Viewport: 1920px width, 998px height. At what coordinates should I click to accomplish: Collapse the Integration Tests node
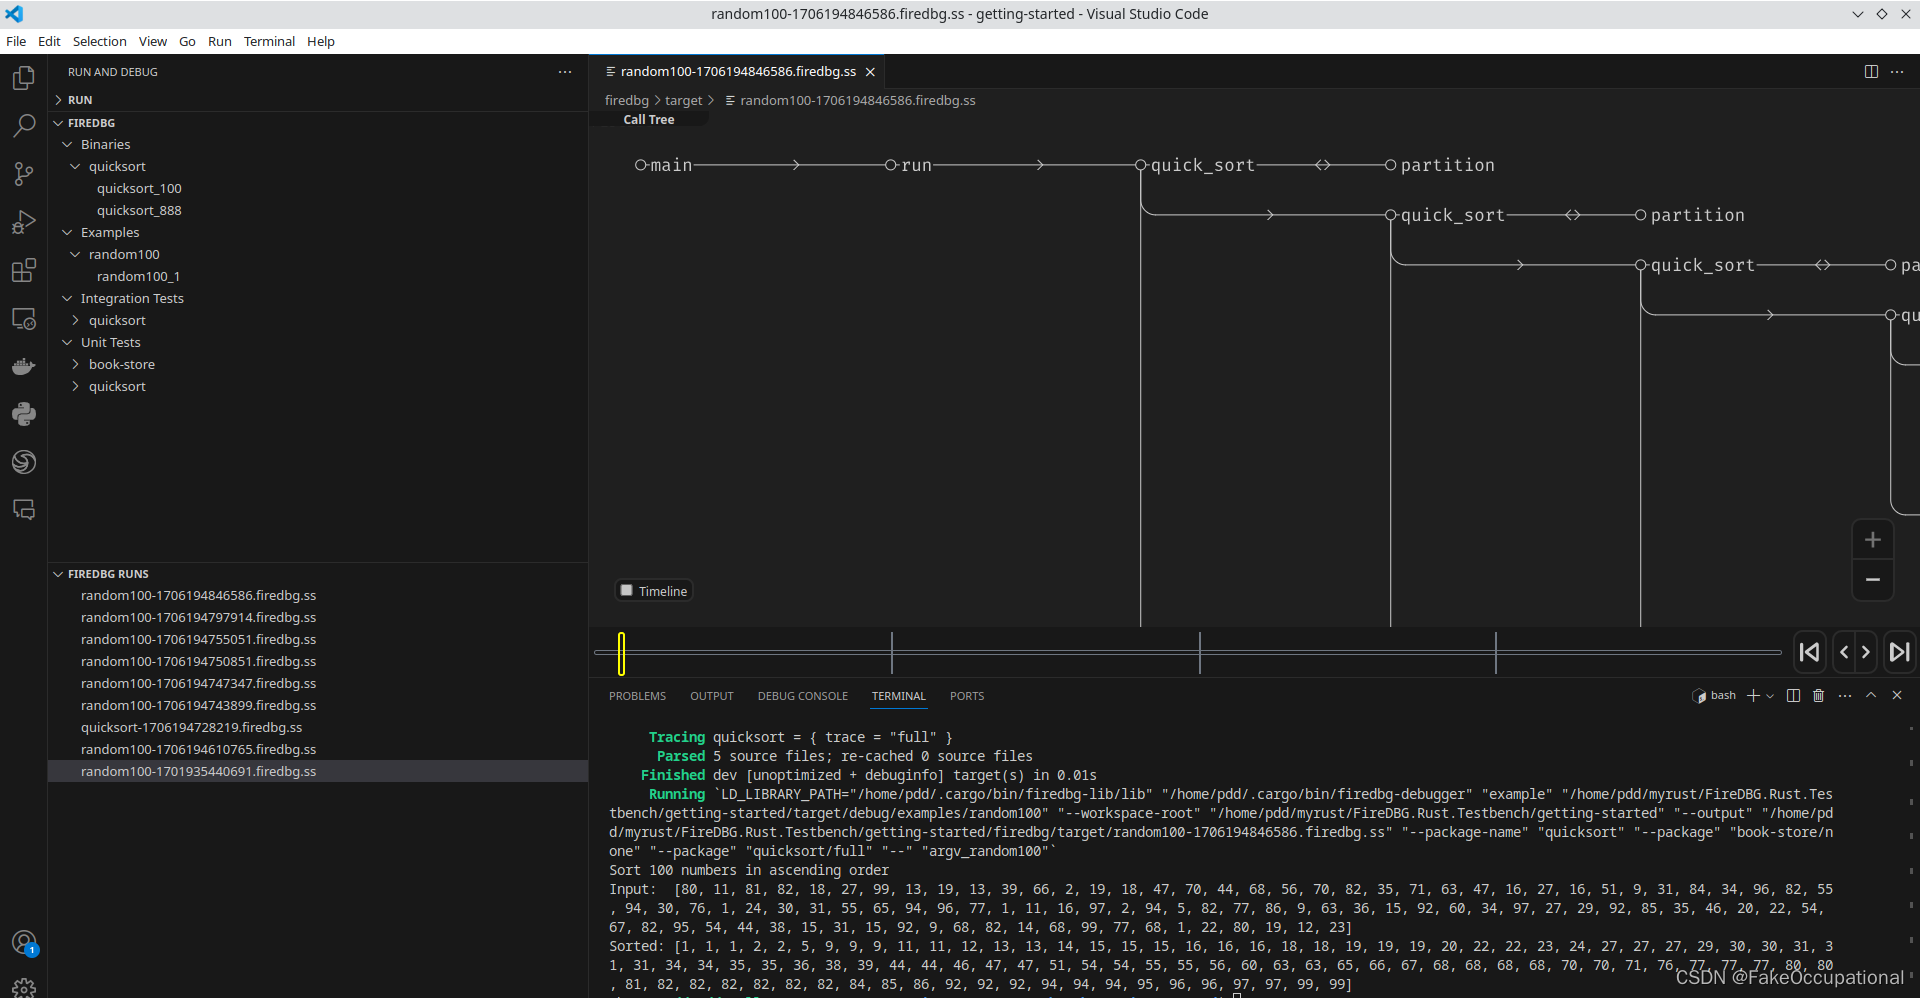[x=67, y=299]
